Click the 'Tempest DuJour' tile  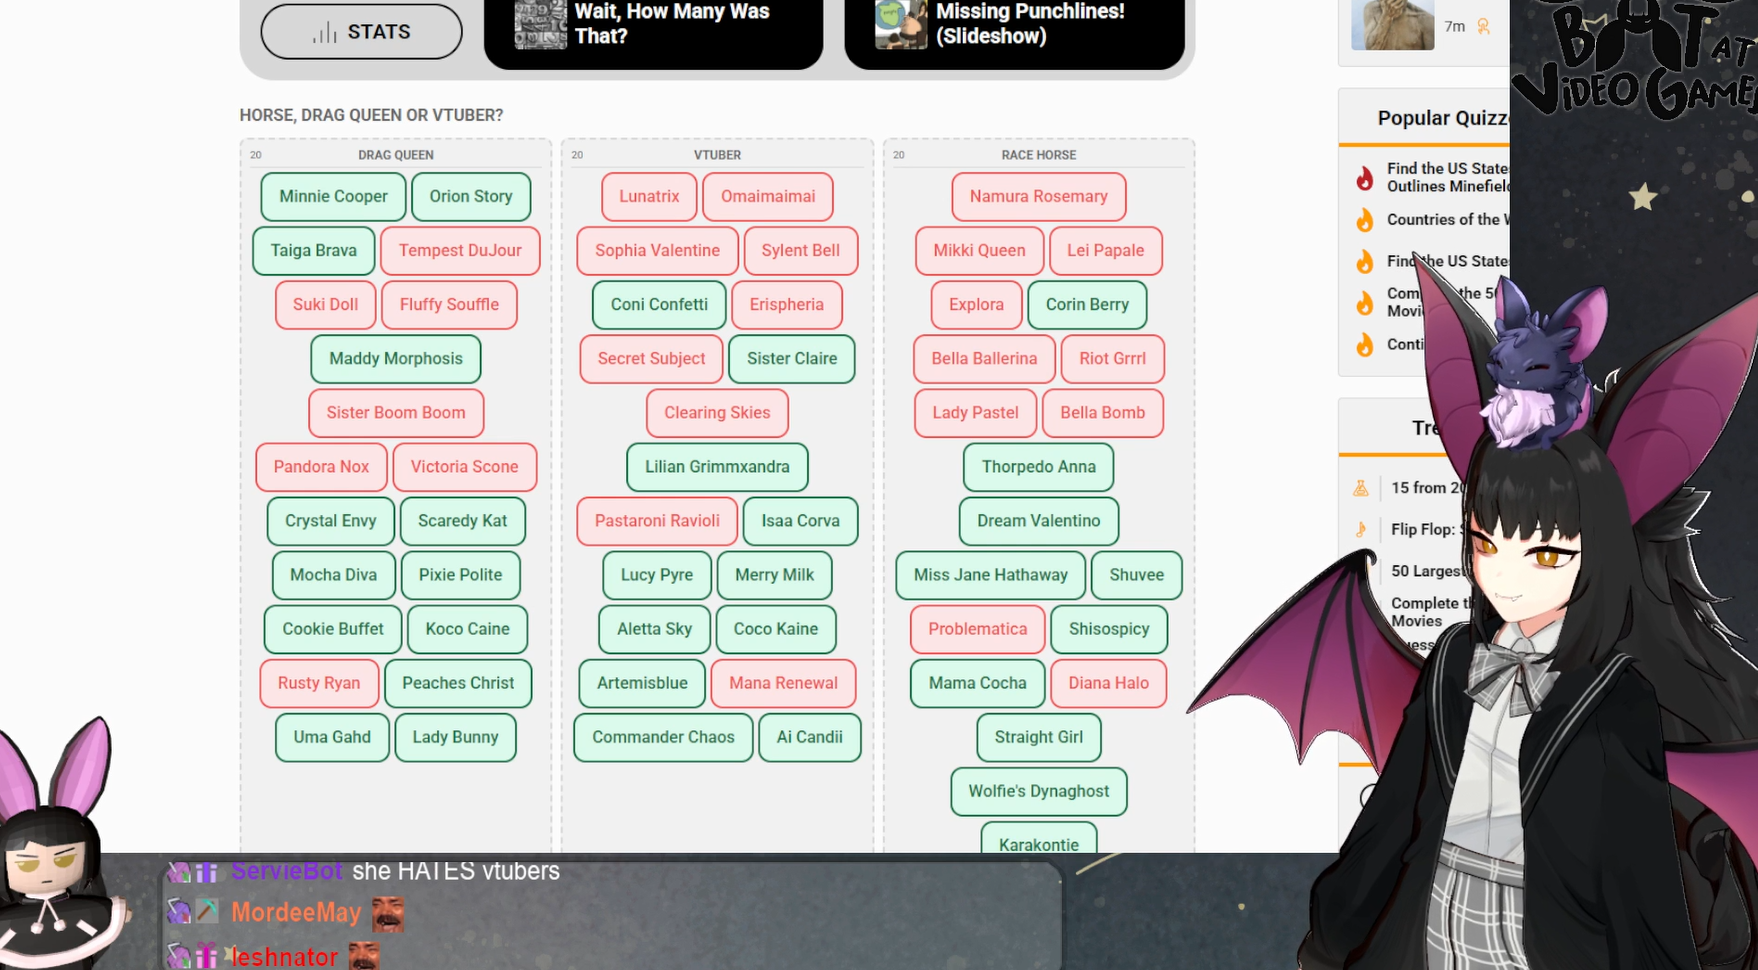click(460, 251)
